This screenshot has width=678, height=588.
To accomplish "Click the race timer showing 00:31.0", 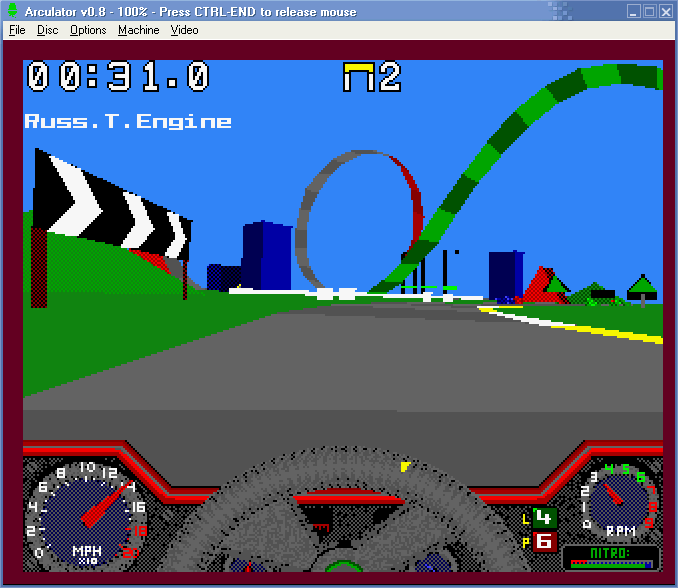I will click(x=118, y=77).
